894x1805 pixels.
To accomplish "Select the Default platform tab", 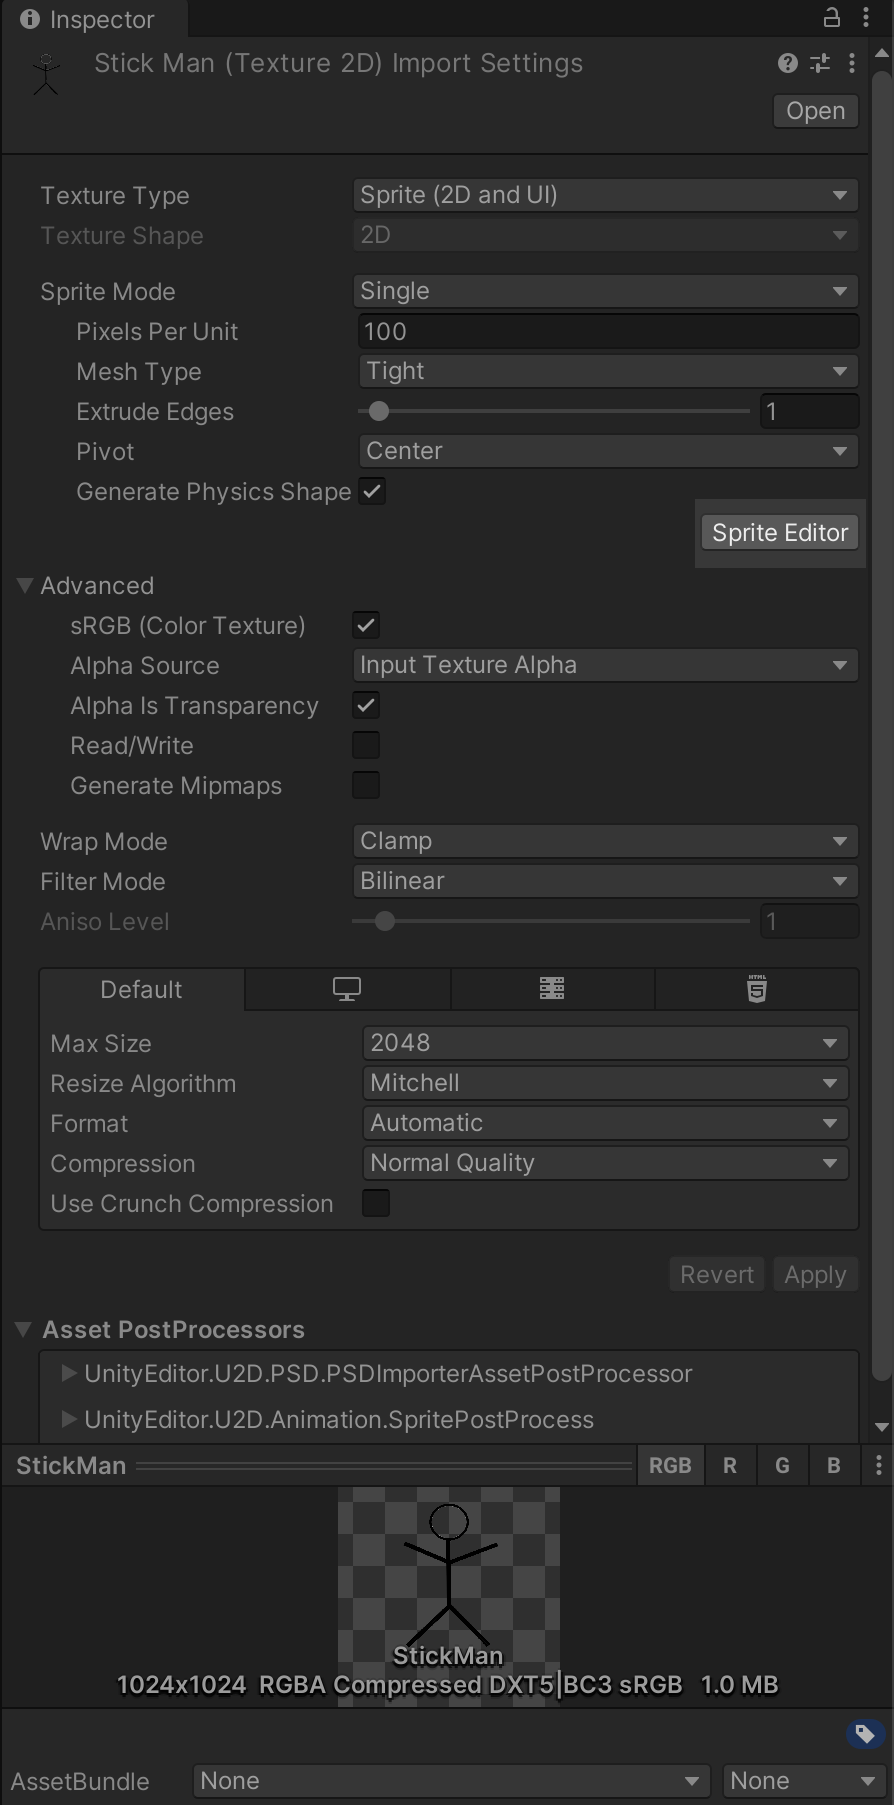I will (142, 989).
